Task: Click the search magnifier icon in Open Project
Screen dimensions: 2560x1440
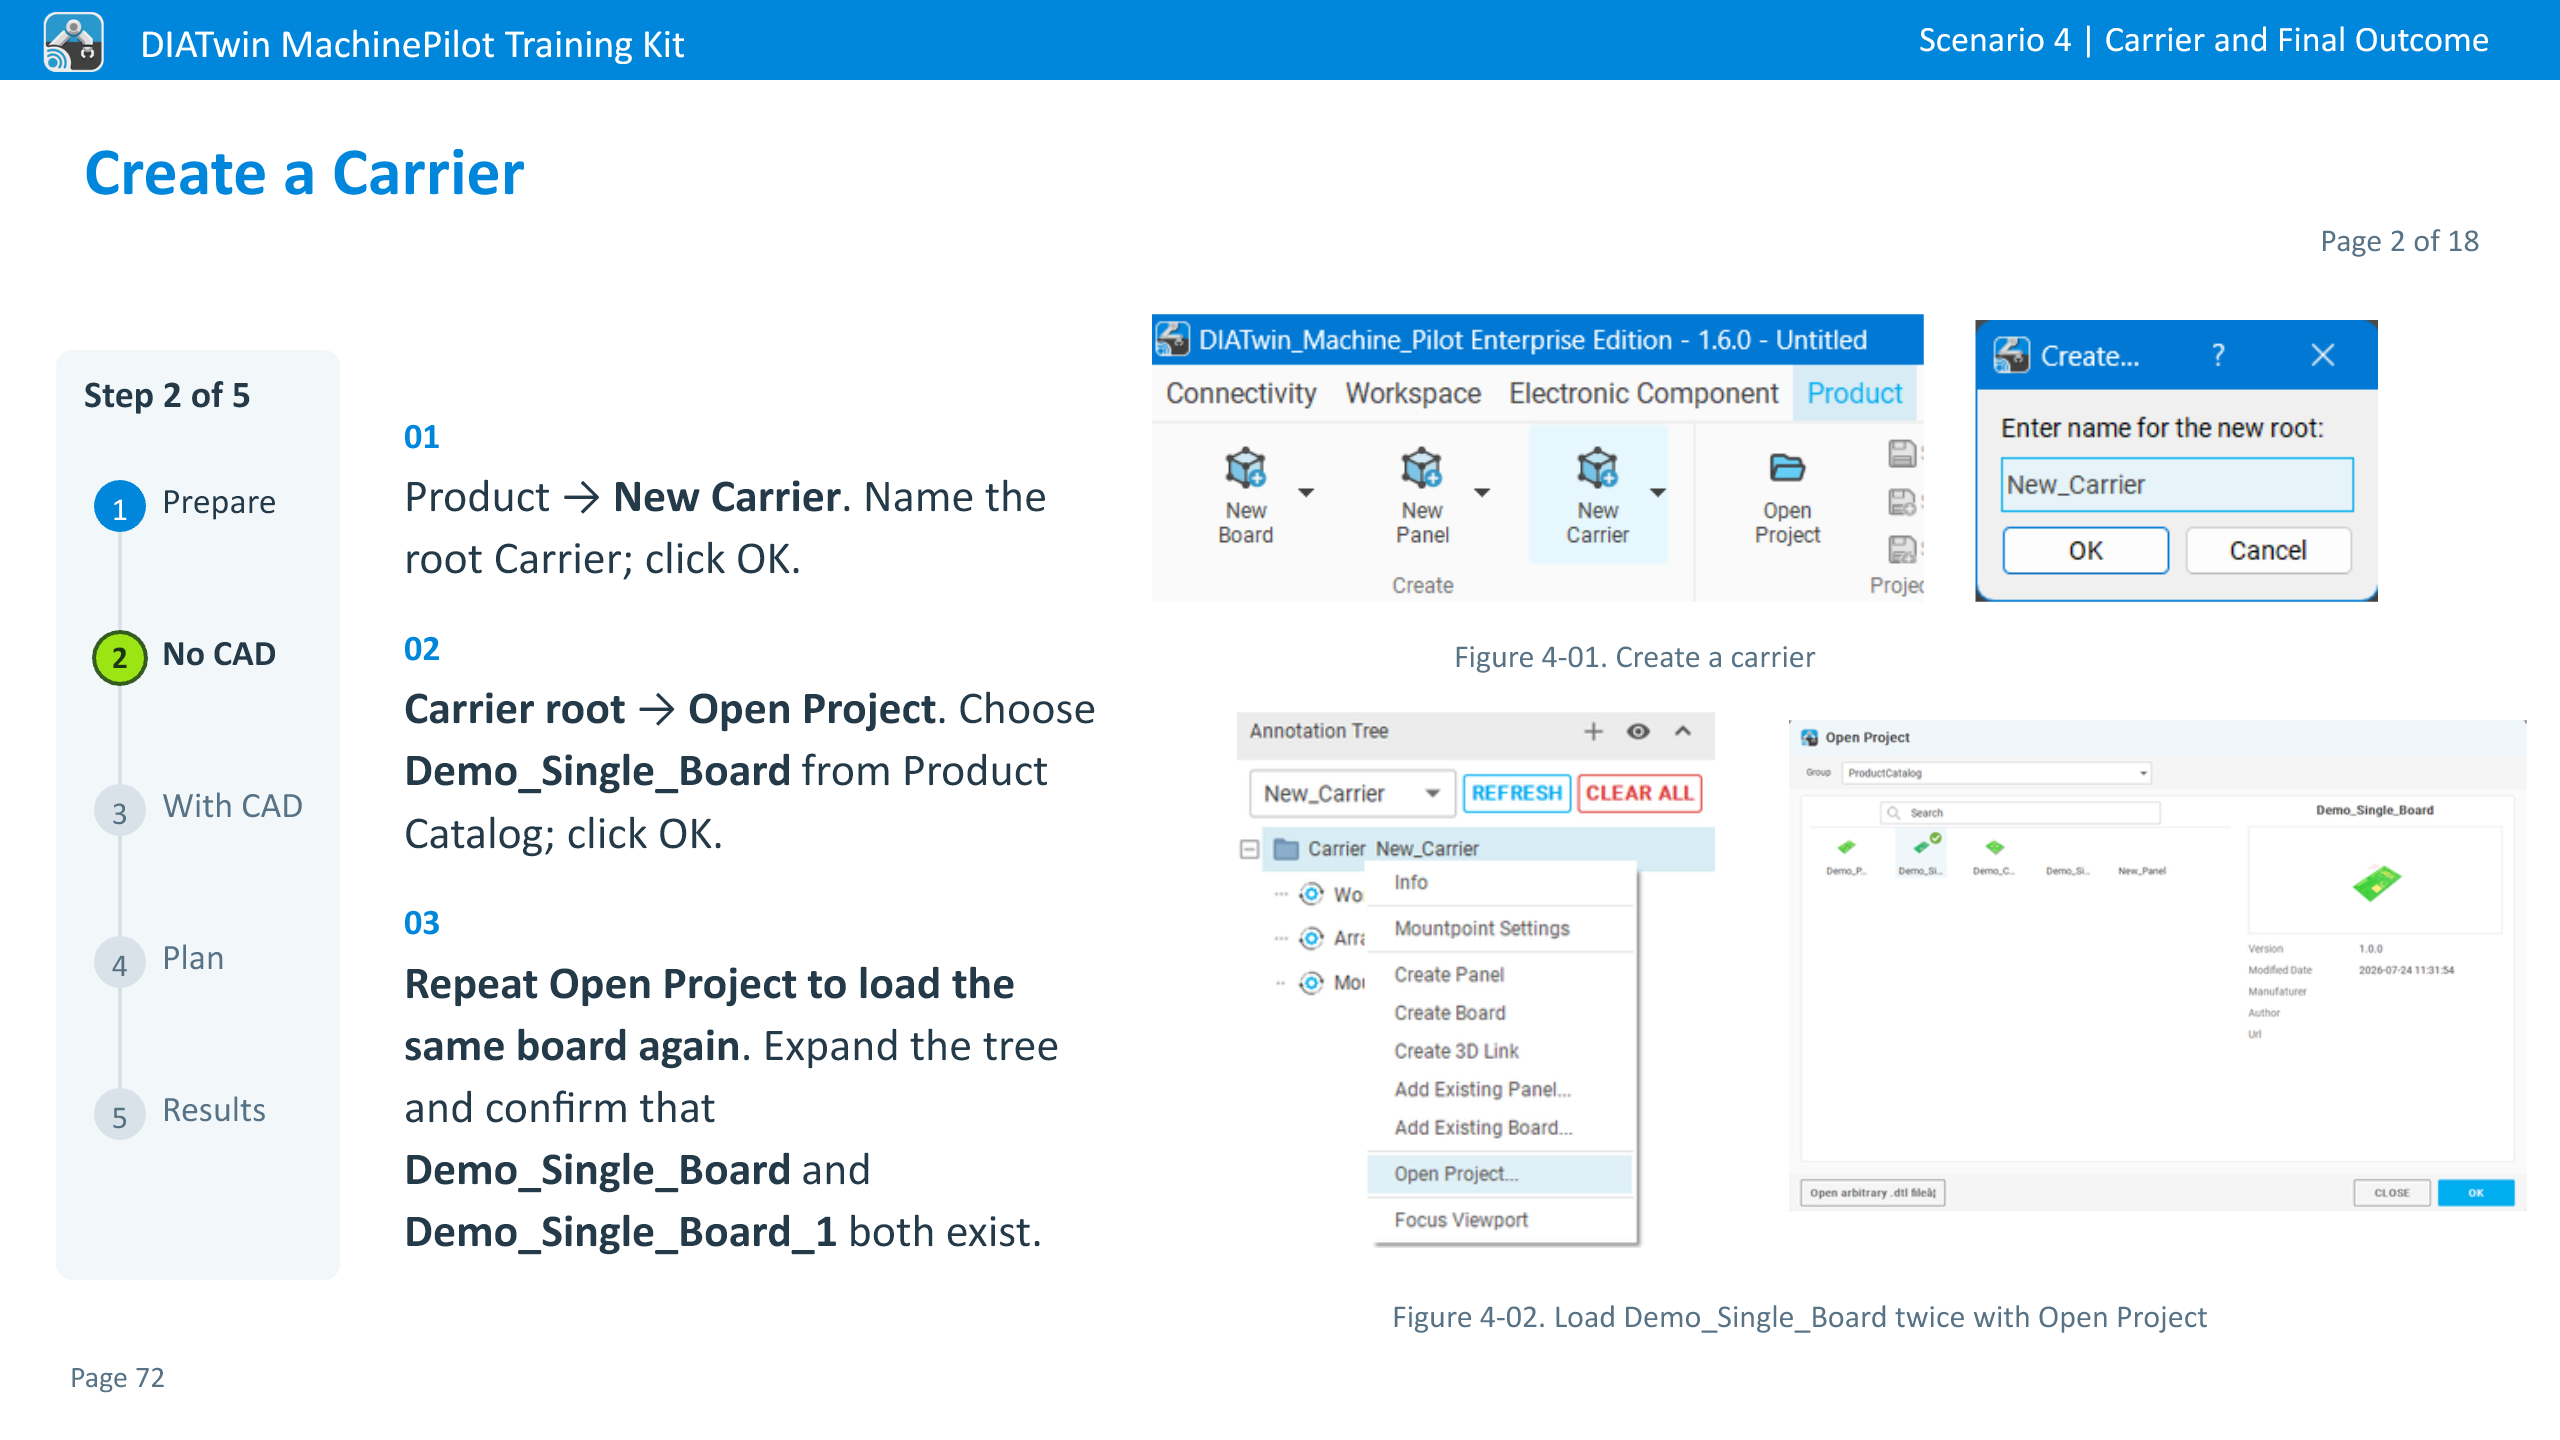Action: click(1893, 813)
